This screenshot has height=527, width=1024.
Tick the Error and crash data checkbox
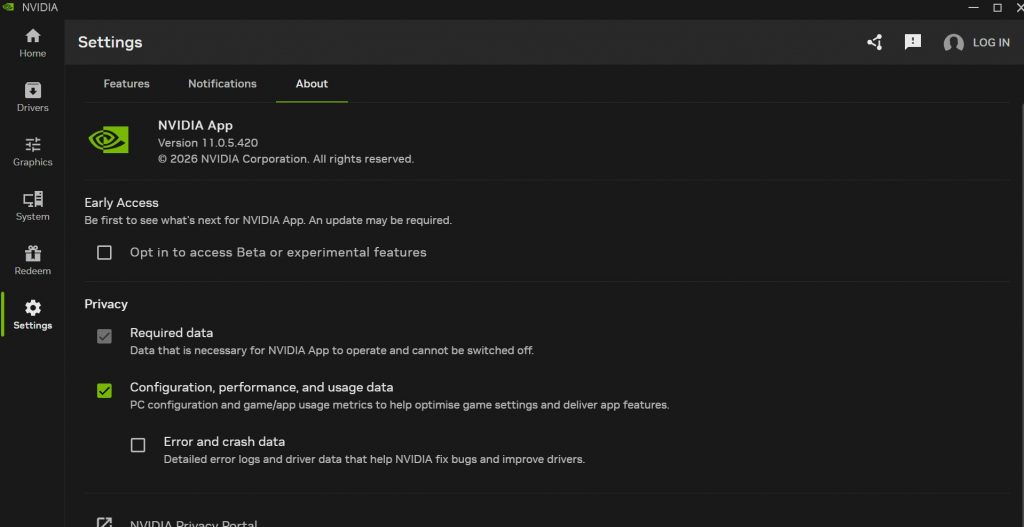pos(138,445)
